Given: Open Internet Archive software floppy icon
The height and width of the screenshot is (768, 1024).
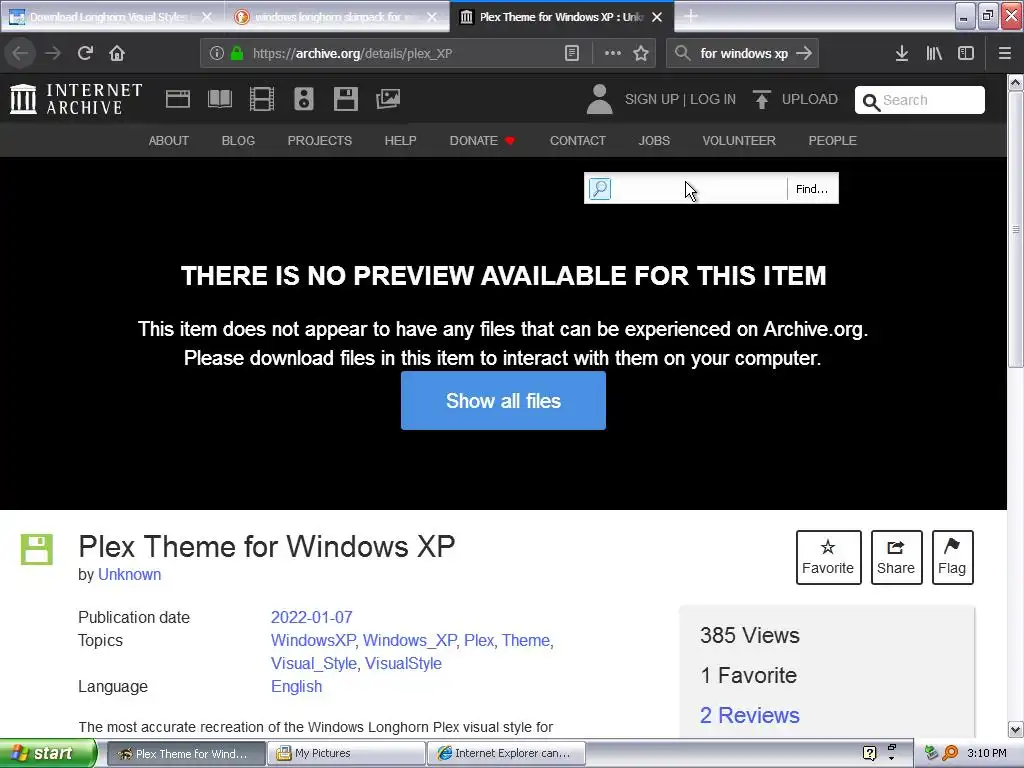Looking at the screenshot, I should tap(345, 99).
